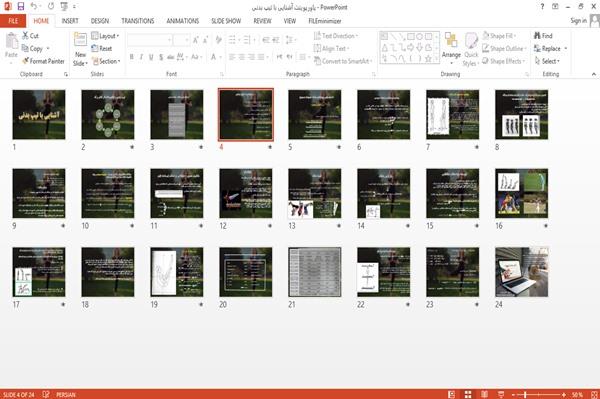Open the Shape Fill color menu
The height and width of the screenshot is (399, 600).
[x=500, y=36]
